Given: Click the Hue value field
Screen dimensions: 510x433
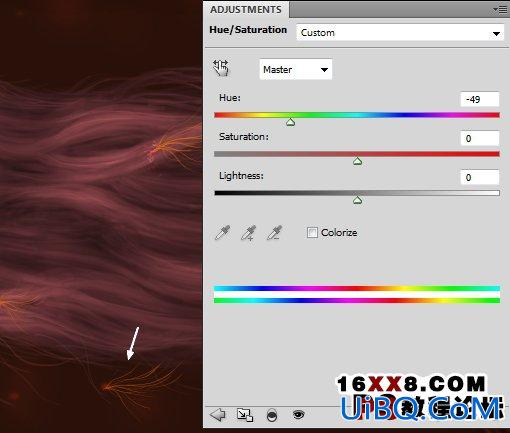Looking at the screenshot, I should 480,99.
